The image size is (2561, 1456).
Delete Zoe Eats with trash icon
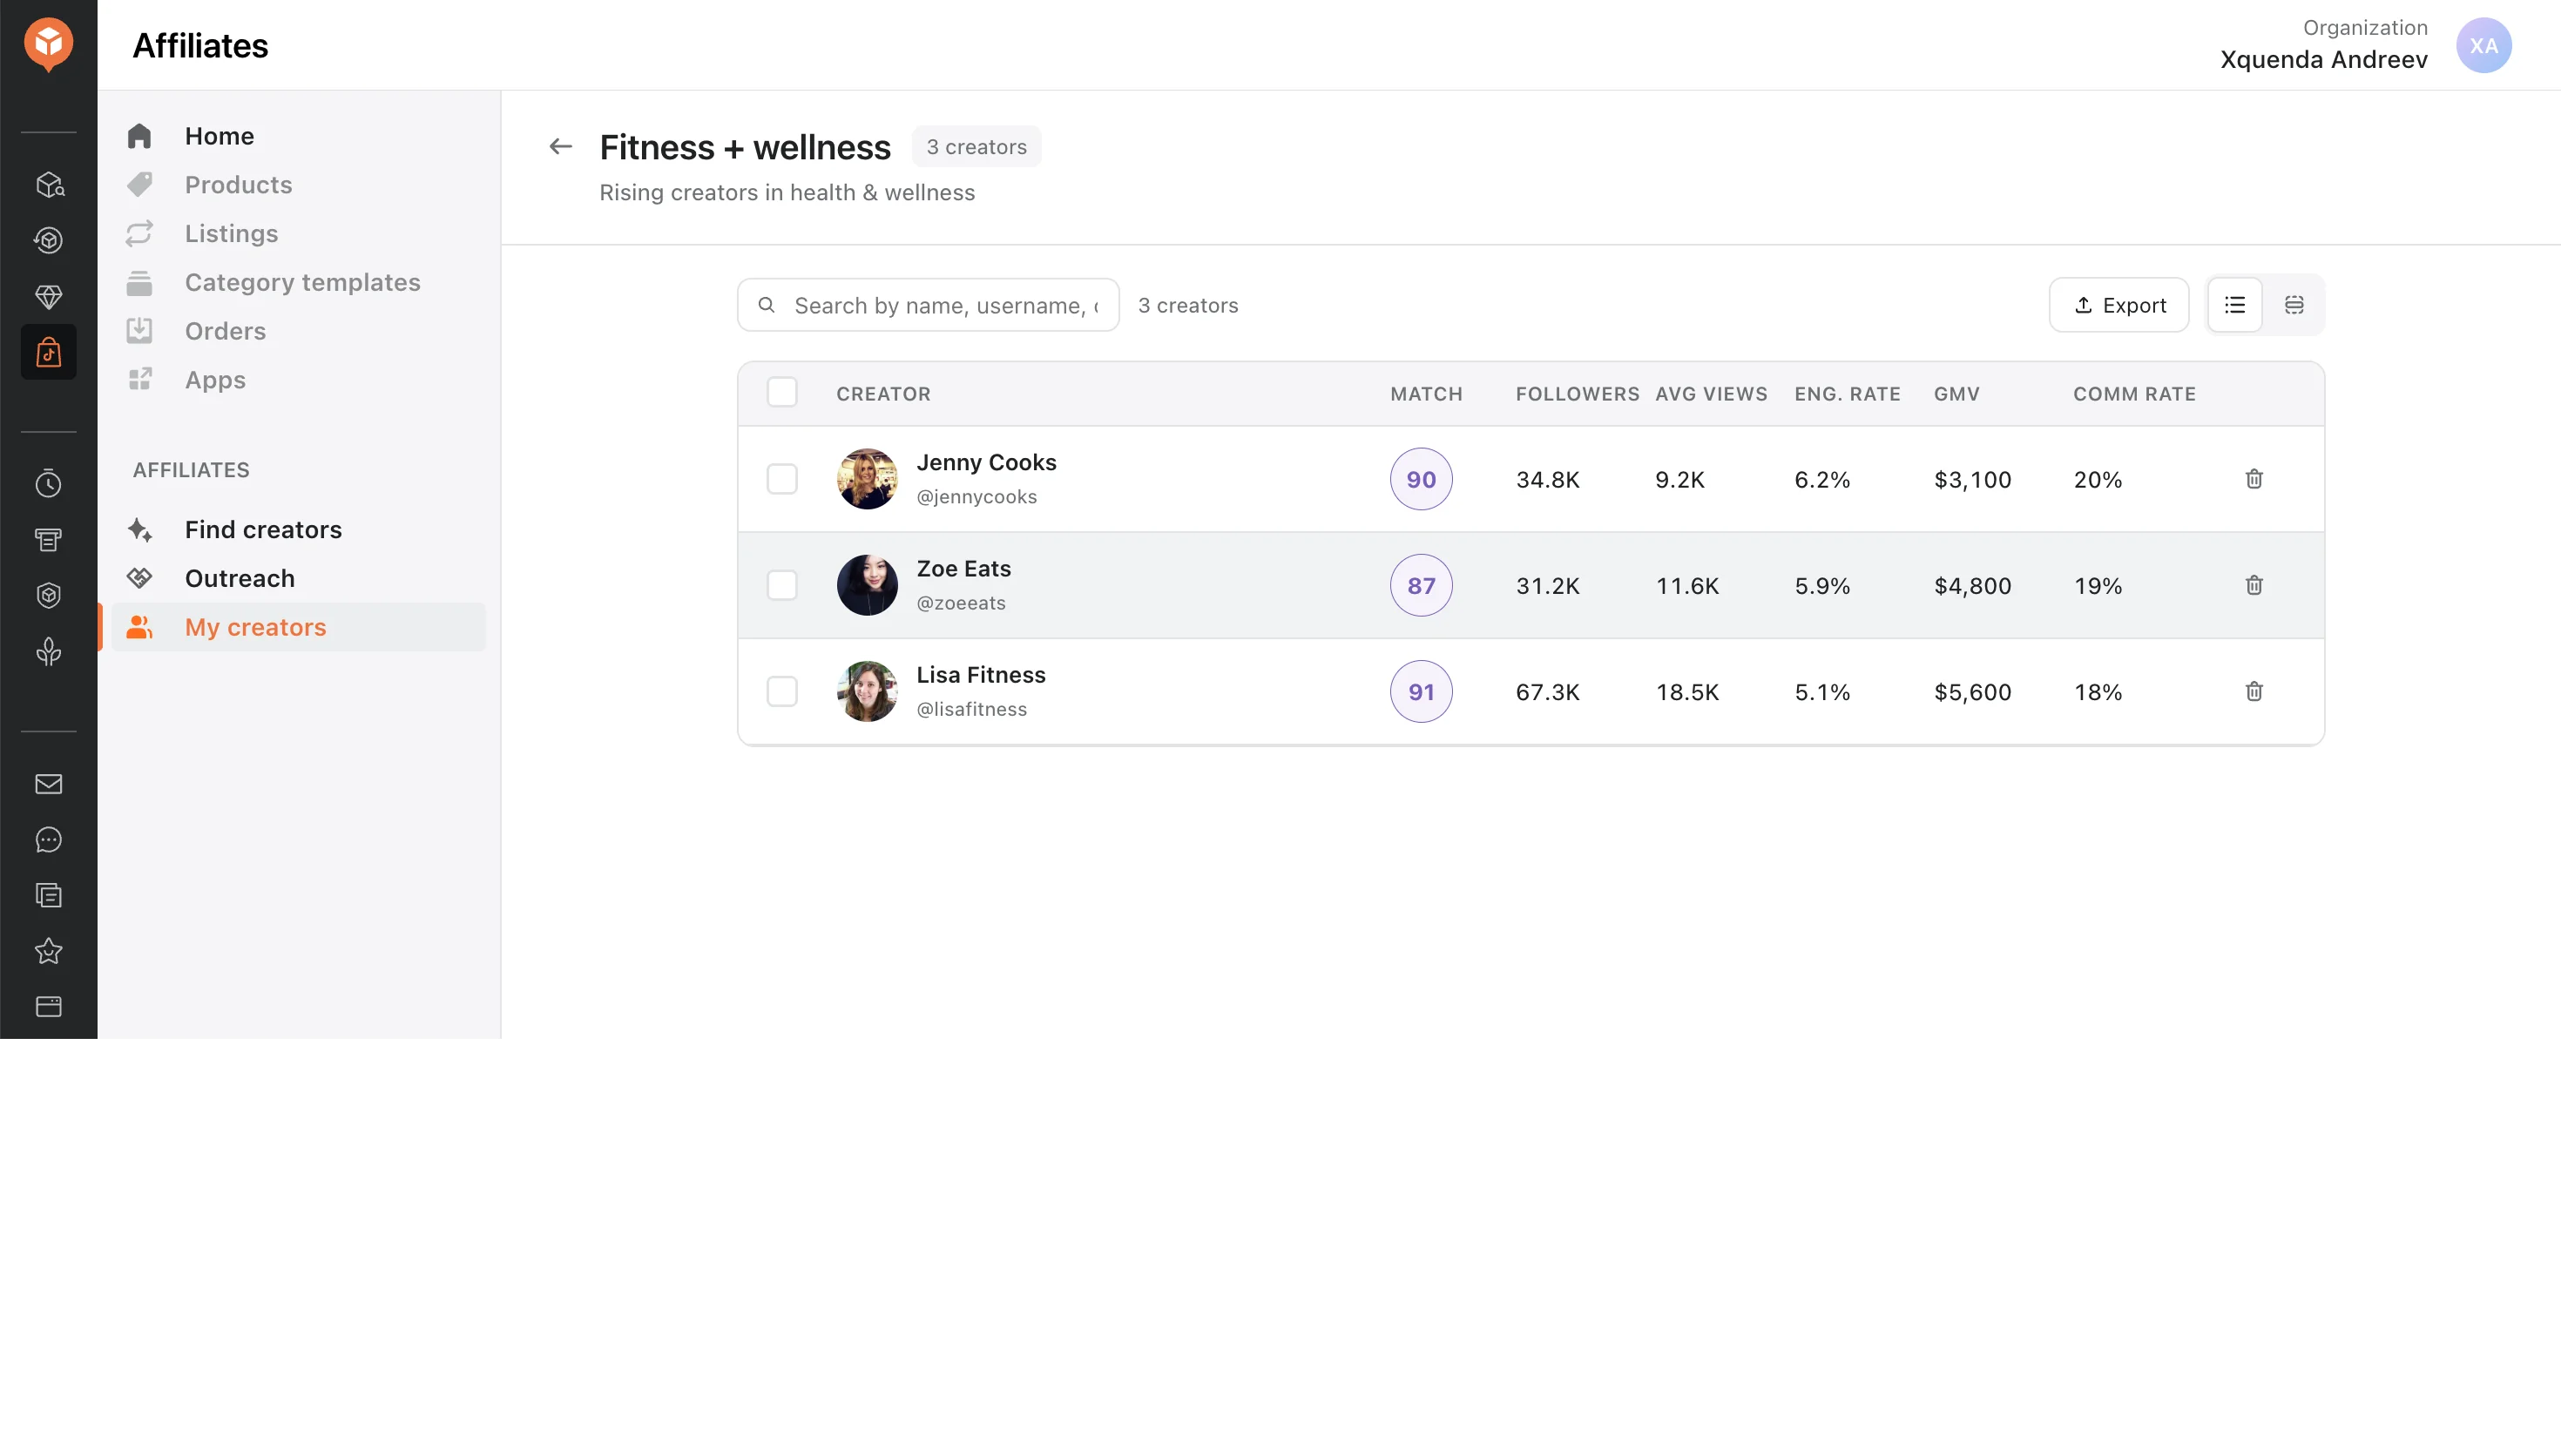point(2253,585)
